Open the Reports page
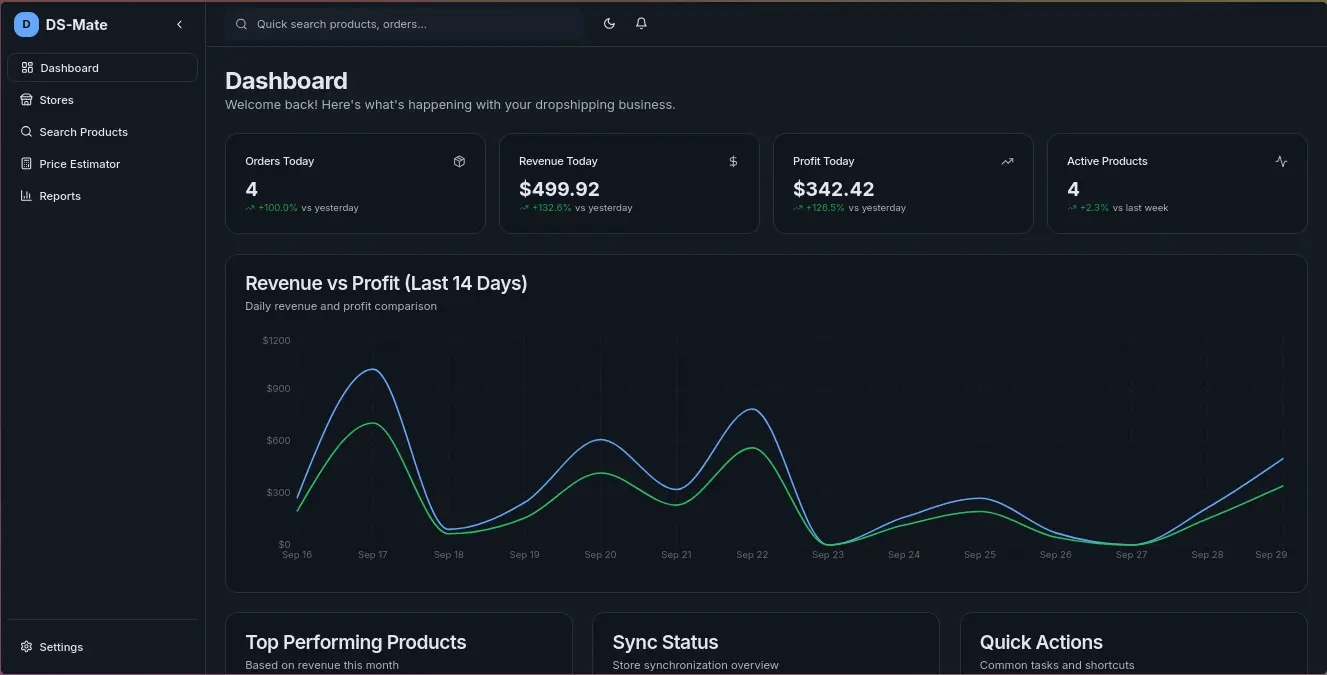 [x=61, y=195]
